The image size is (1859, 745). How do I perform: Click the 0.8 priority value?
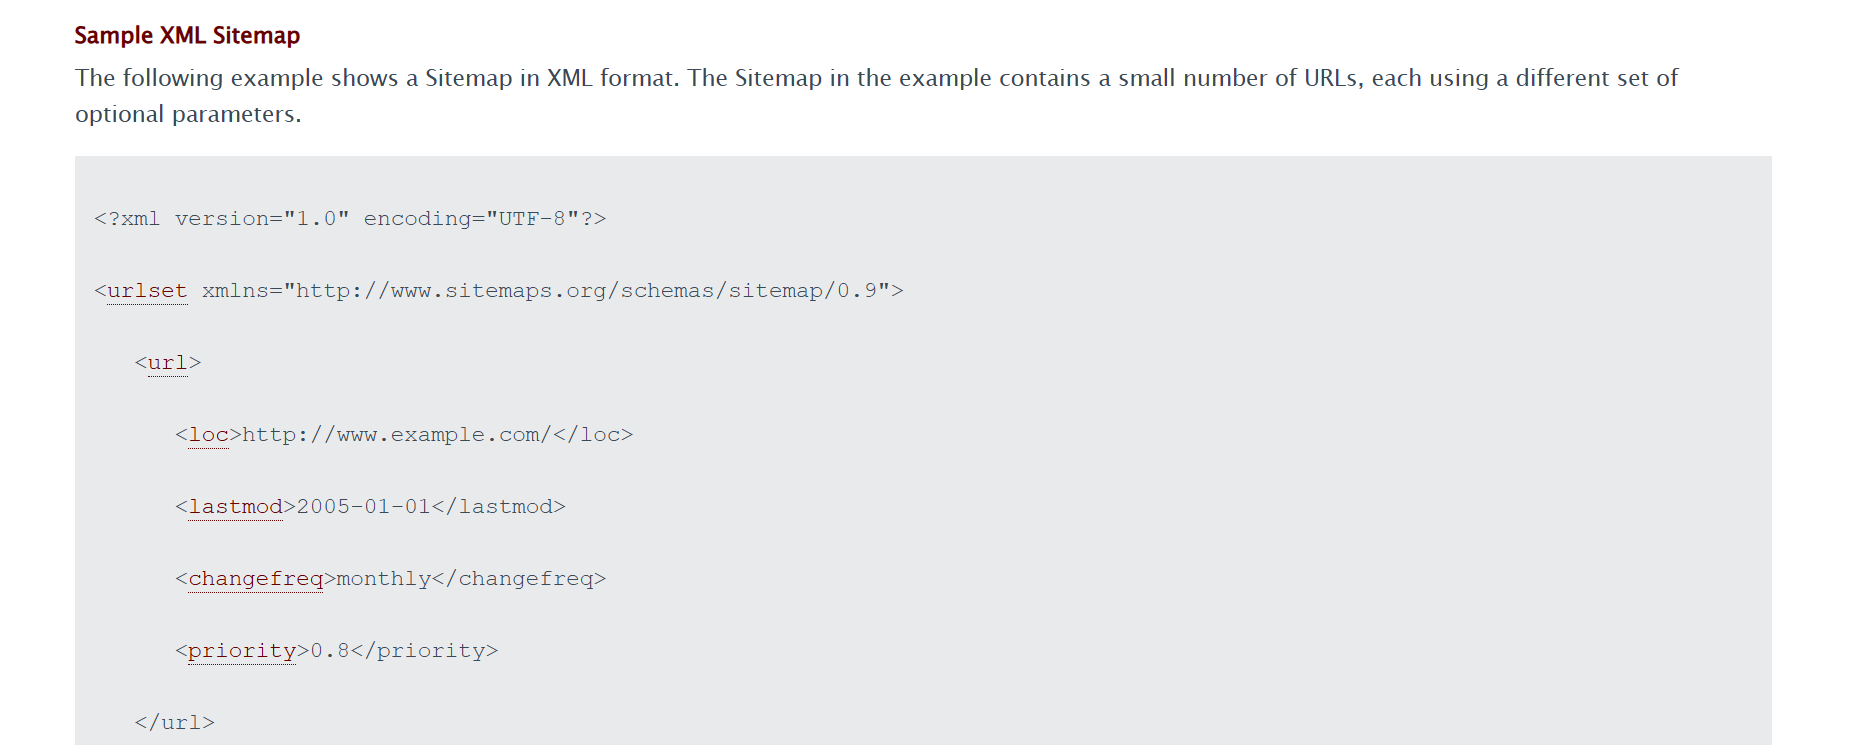point(330,651)
